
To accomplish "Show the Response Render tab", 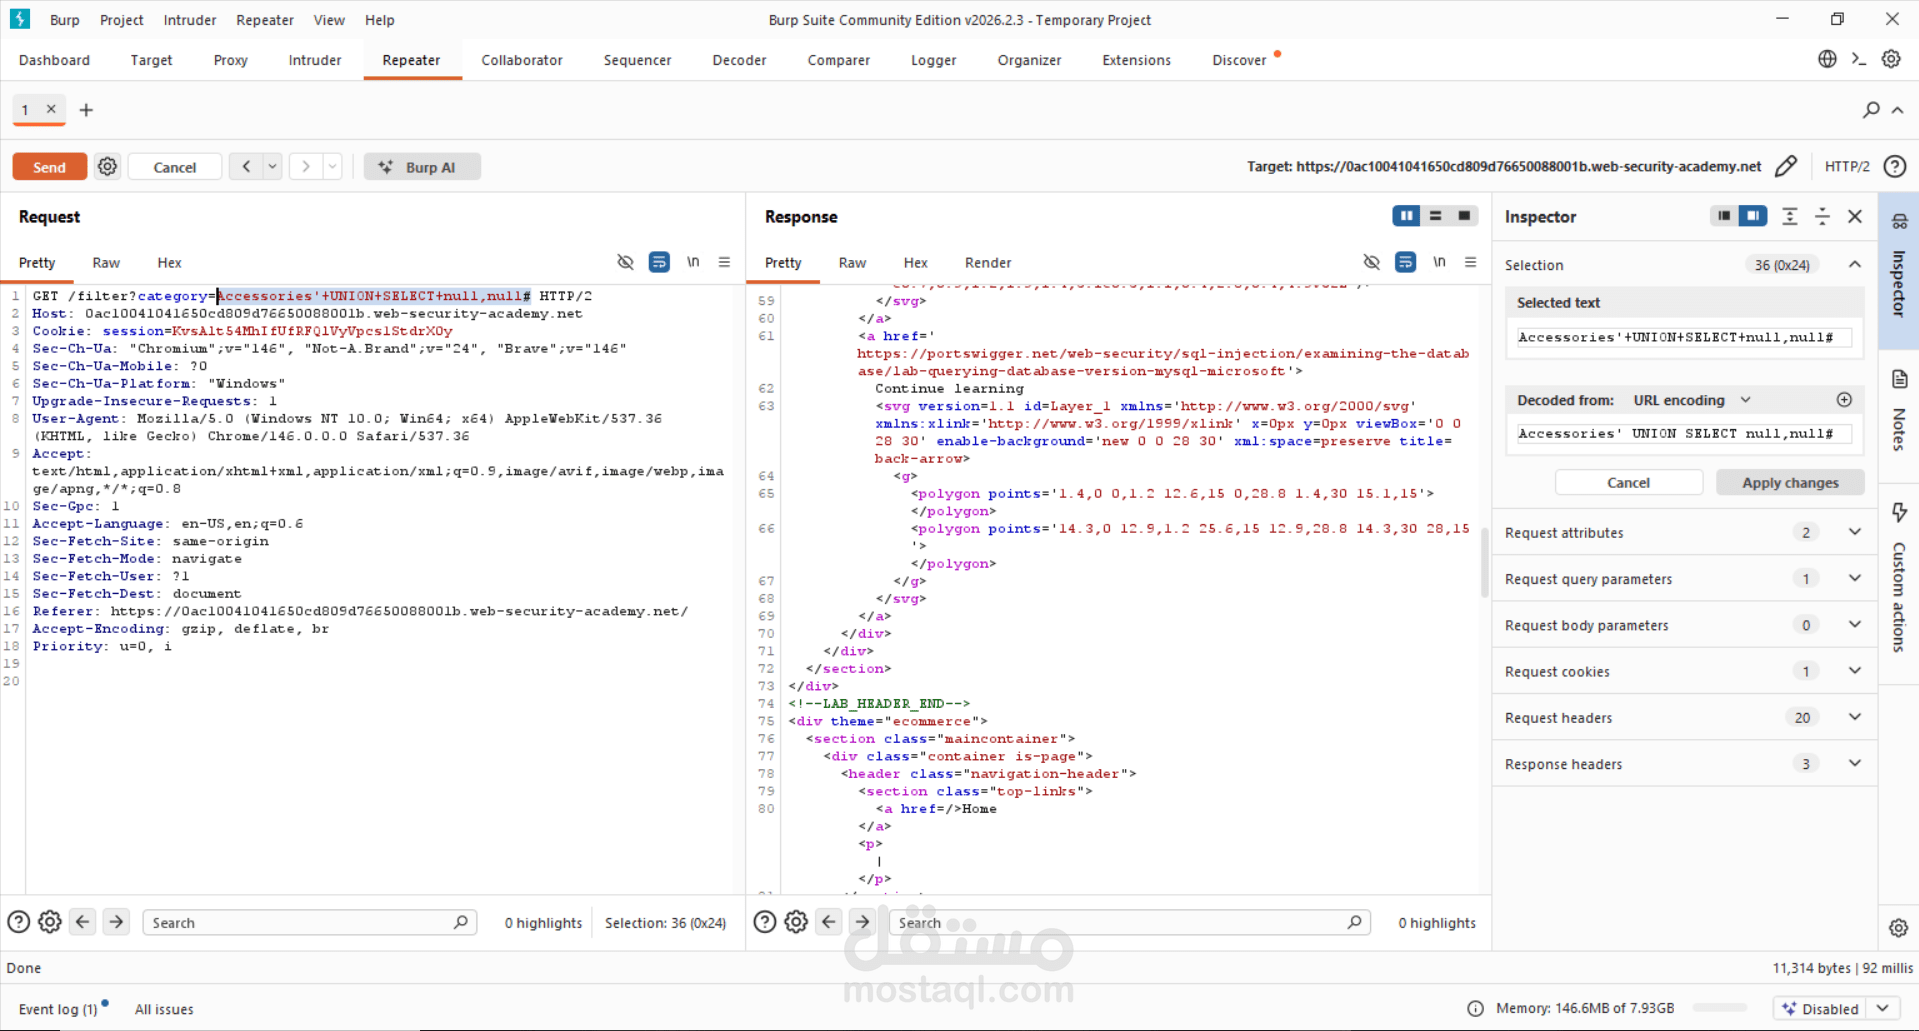I will (x=988, y=262).
